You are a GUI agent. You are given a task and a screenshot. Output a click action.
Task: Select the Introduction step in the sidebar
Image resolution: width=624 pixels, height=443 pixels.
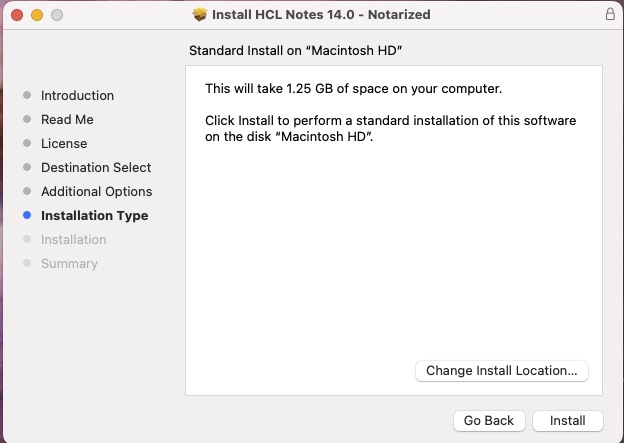click(77, 96)
